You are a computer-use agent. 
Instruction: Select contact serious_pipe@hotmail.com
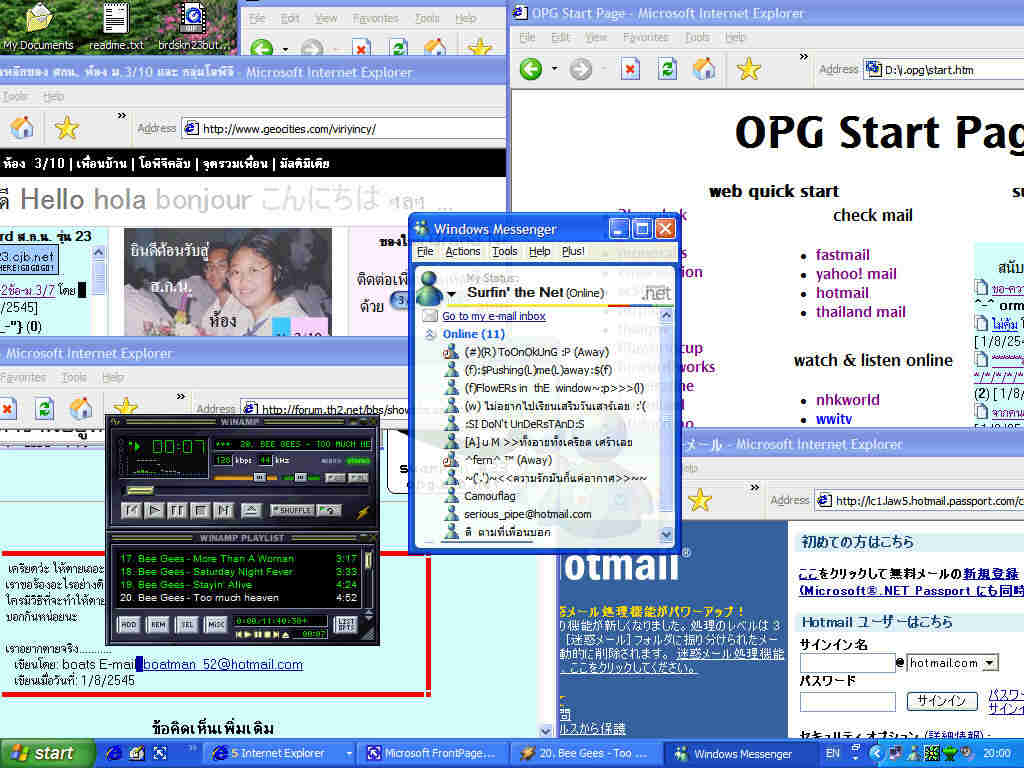coord(528,515)
